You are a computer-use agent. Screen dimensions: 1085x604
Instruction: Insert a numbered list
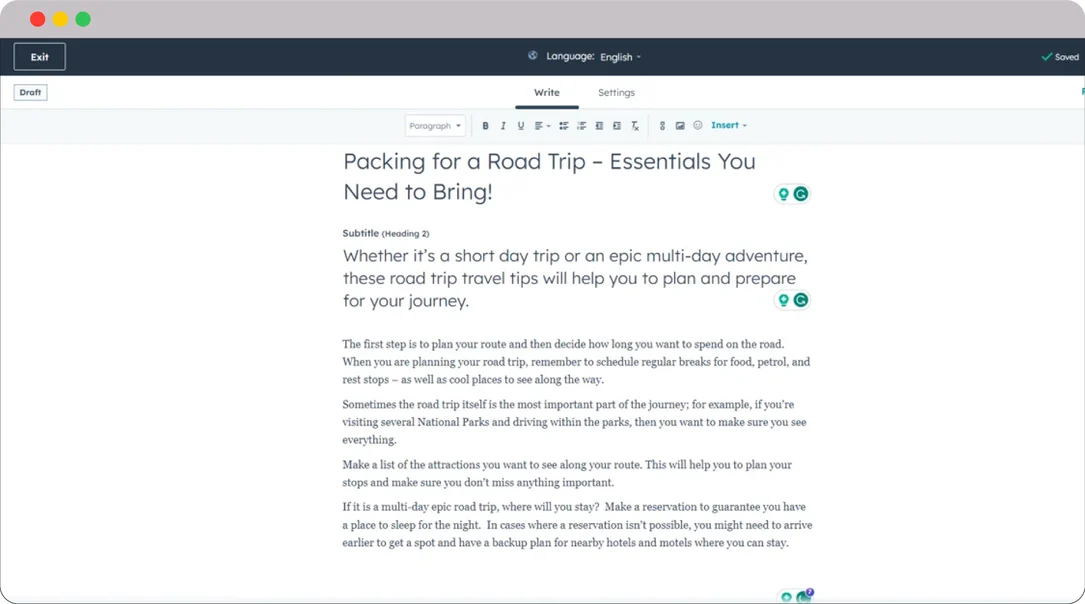pos(581,126)
